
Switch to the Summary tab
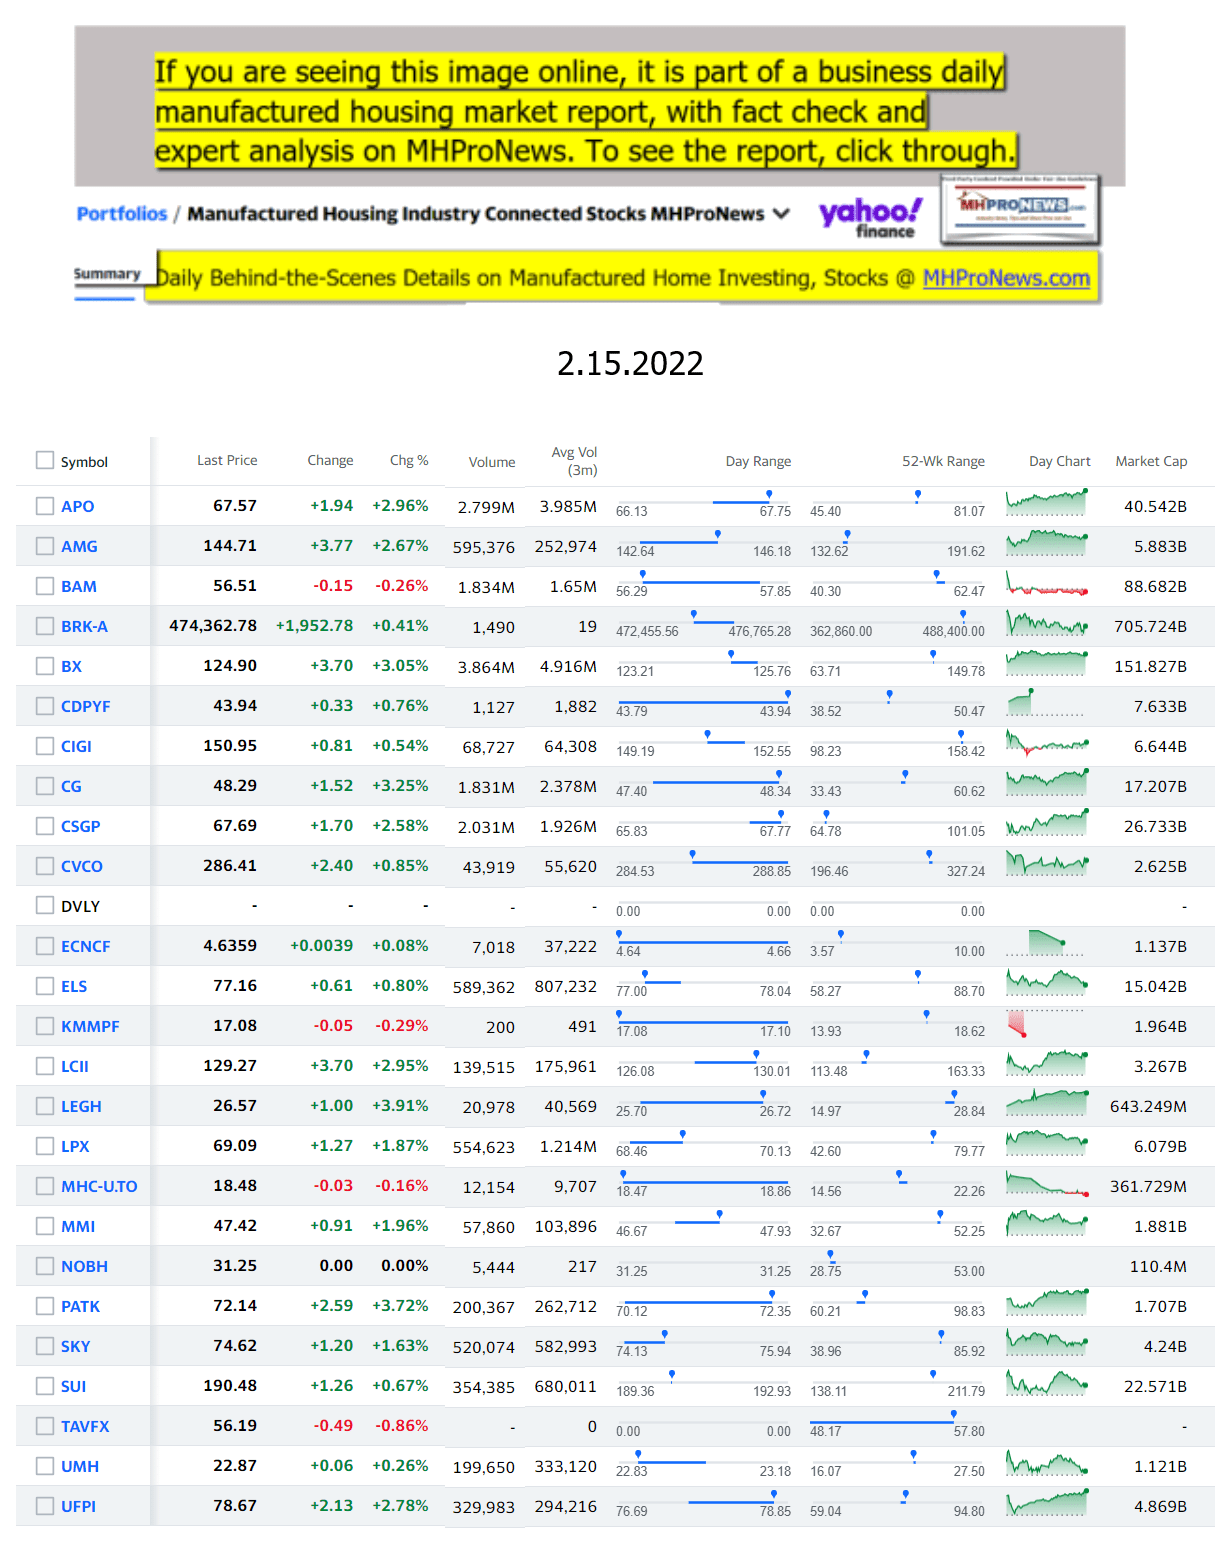click(106, 274)
